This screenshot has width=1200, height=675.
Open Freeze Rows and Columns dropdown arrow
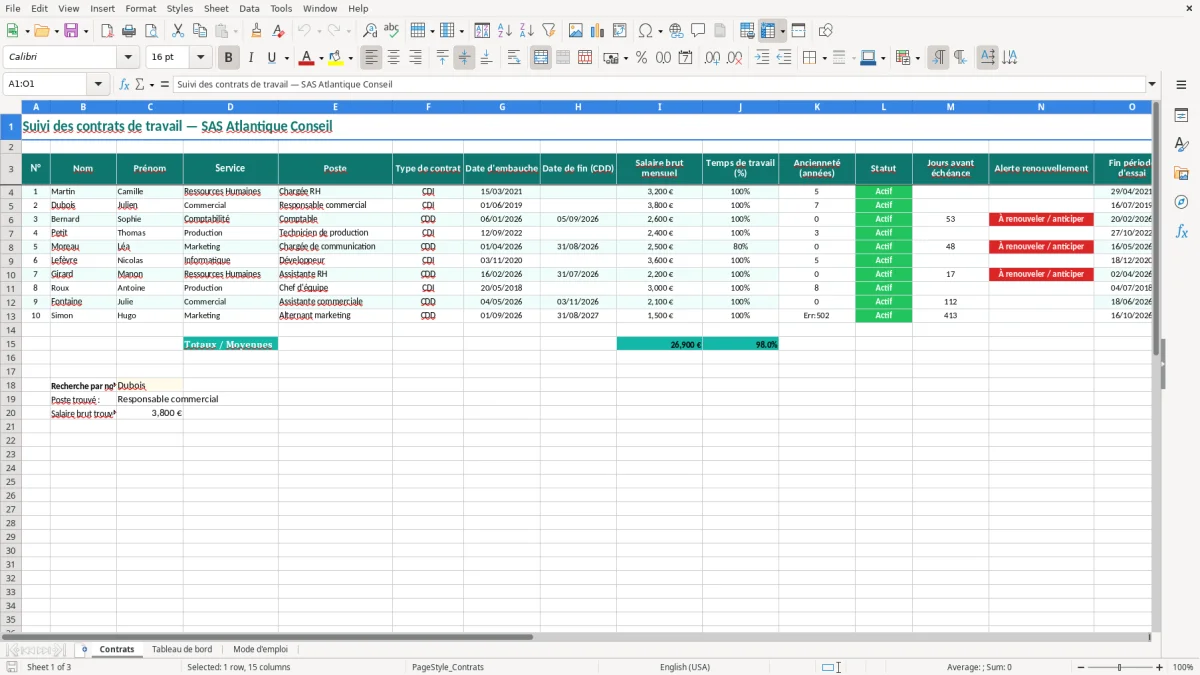(782, 31)
